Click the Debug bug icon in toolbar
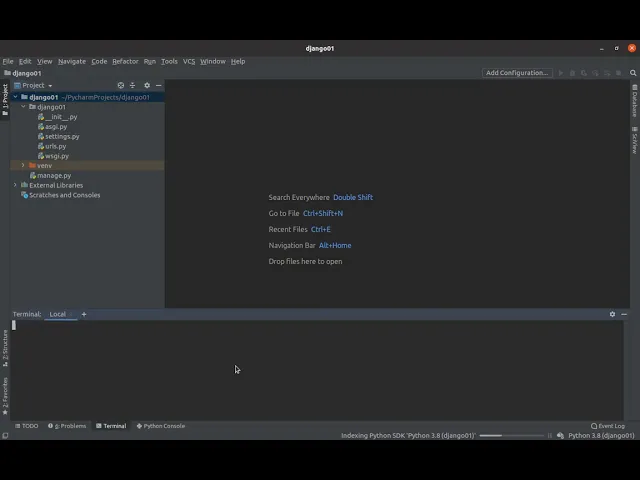This screenshot has height=480, width=640. tap(572, 73)
